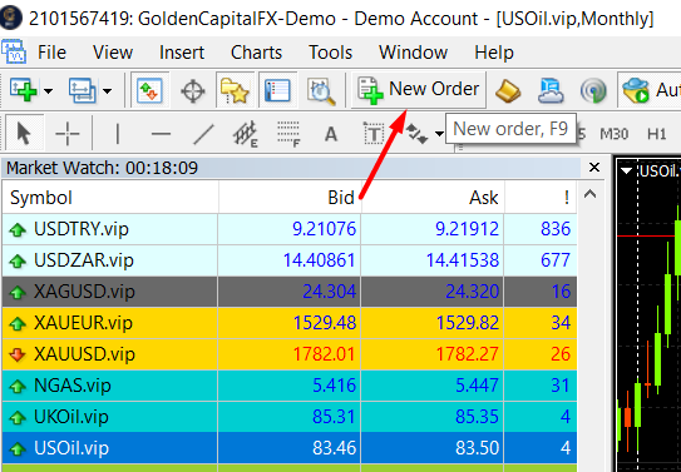
Task: Select the Cursor arrow tool
Action: pos(24,133)
